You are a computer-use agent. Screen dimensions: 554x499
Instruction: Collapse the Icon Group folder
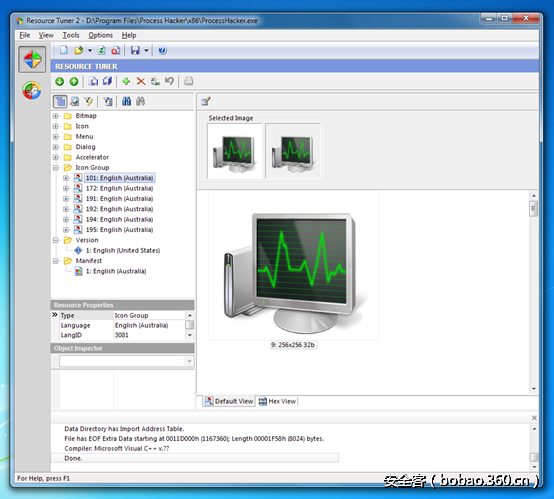[x=55, y=168]
